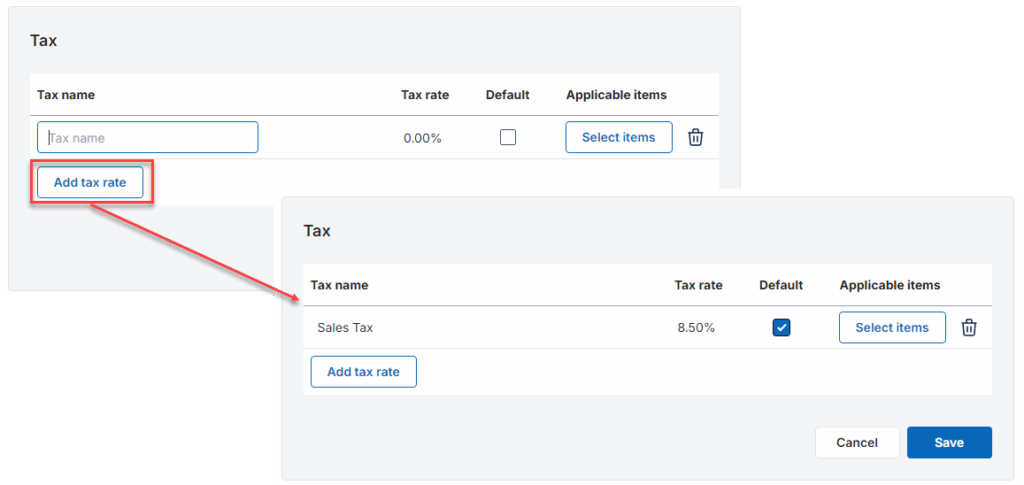Edit the 8.50% tax rate value
The image size is (1024, 485).
[696, 328]
